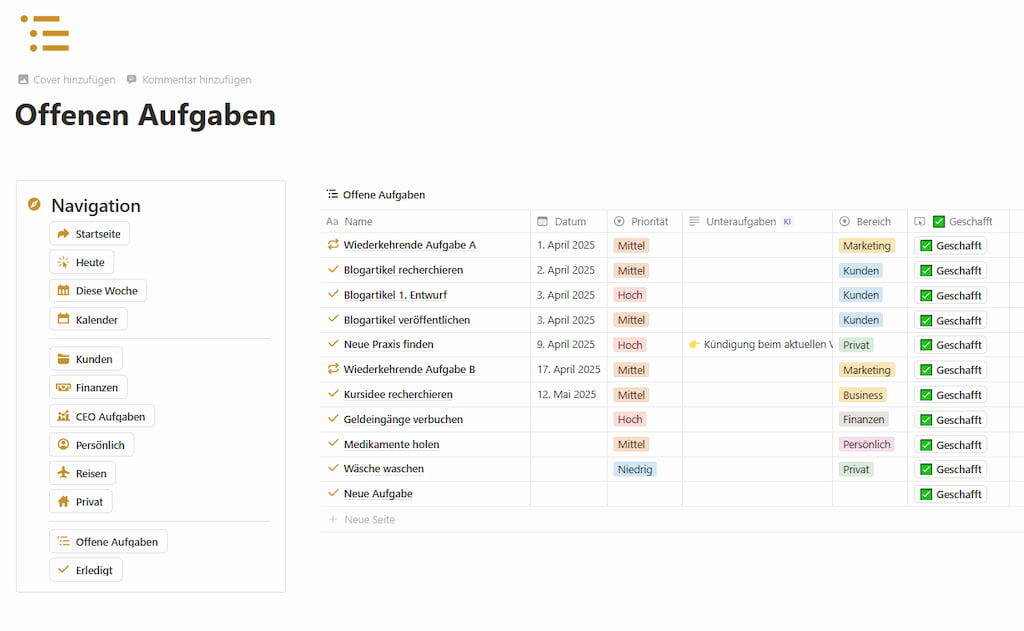1024x631 pixels.
Task: Click the Kommentar hinzufügen speech bubble icon
Action: tap(132, 79)
